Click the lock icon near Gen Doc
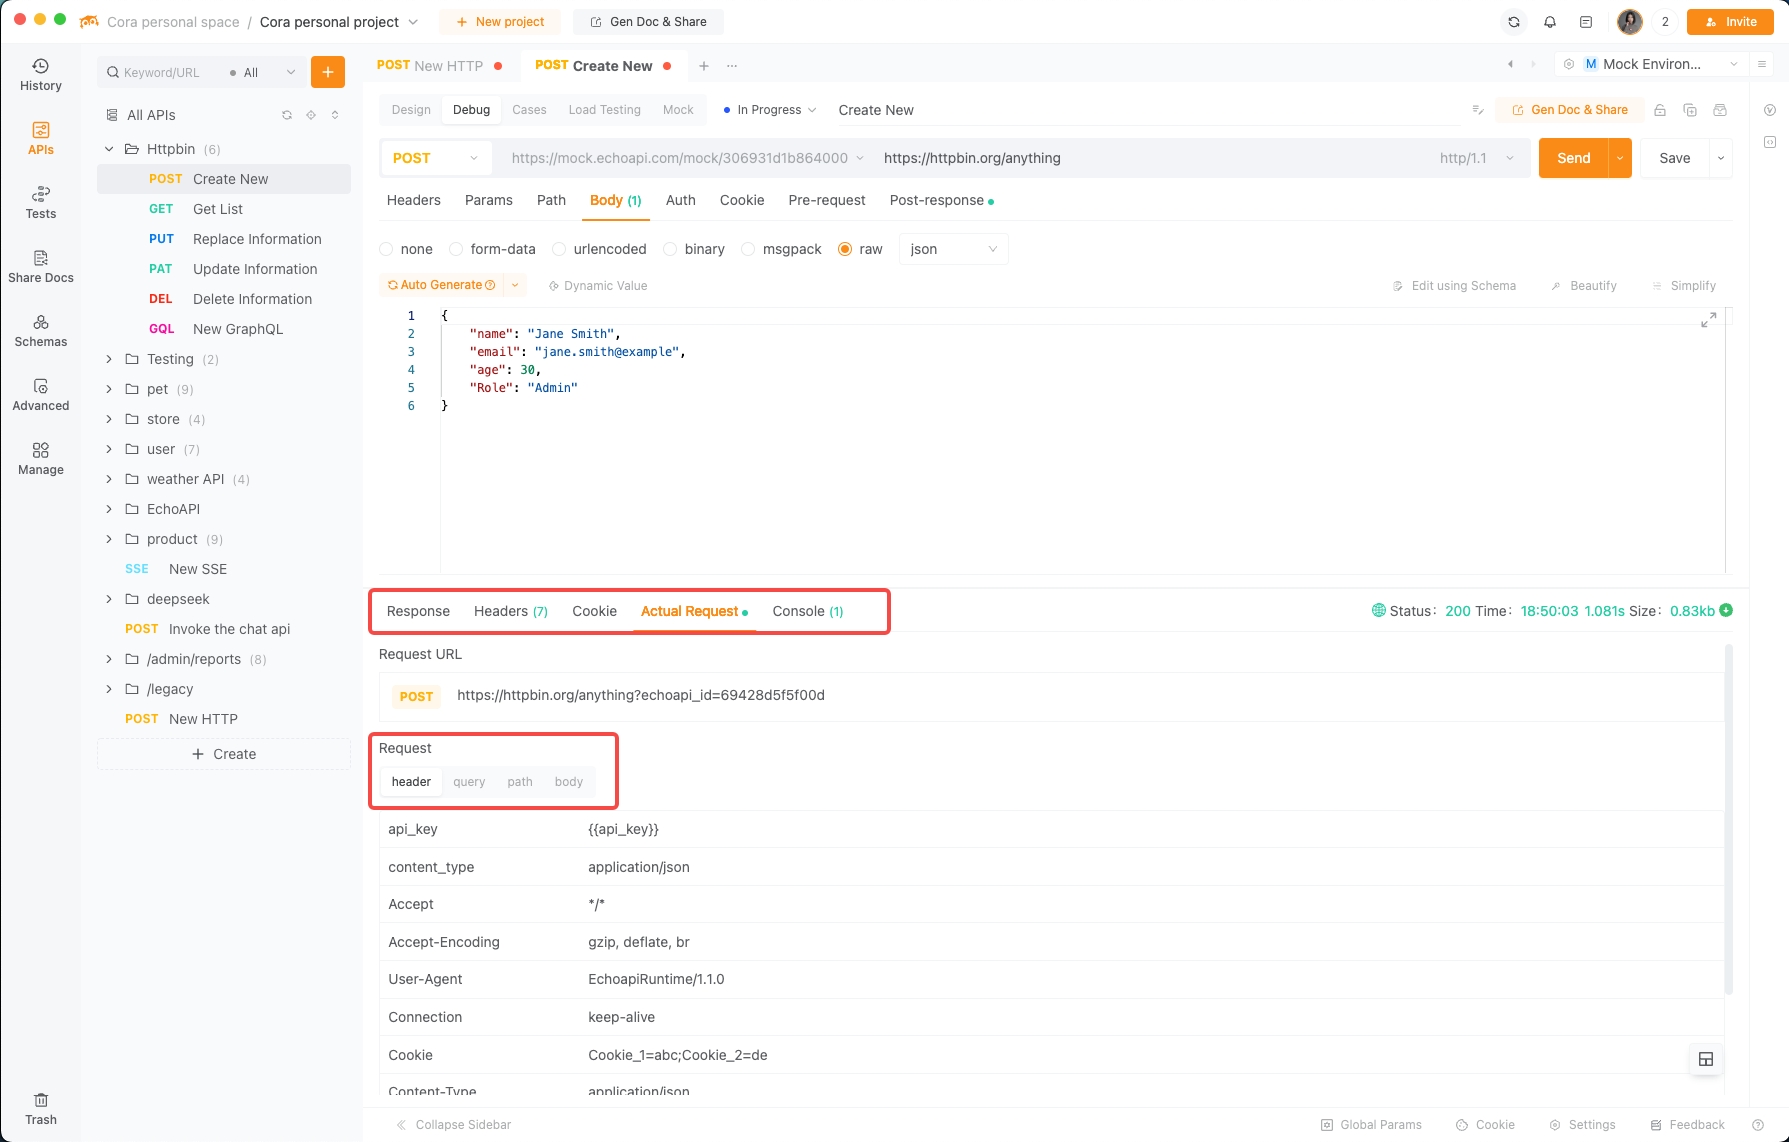 click(x=1660, y=110)
